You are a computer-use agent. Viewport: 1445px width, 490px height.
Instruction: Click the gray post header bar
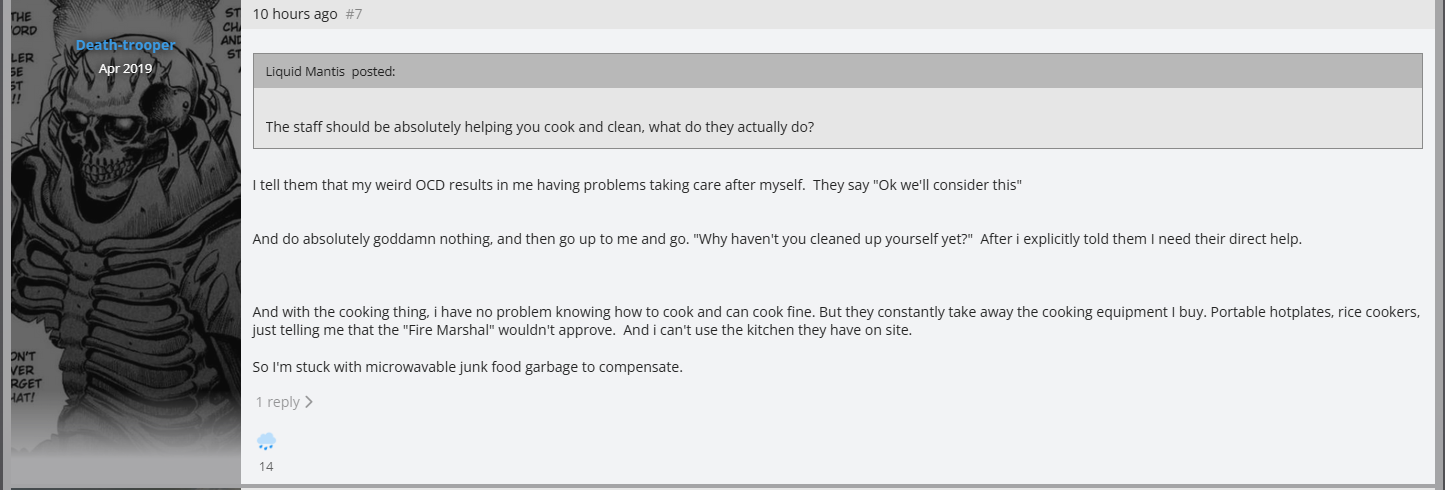pyautogui.click(x=838, y=14)
